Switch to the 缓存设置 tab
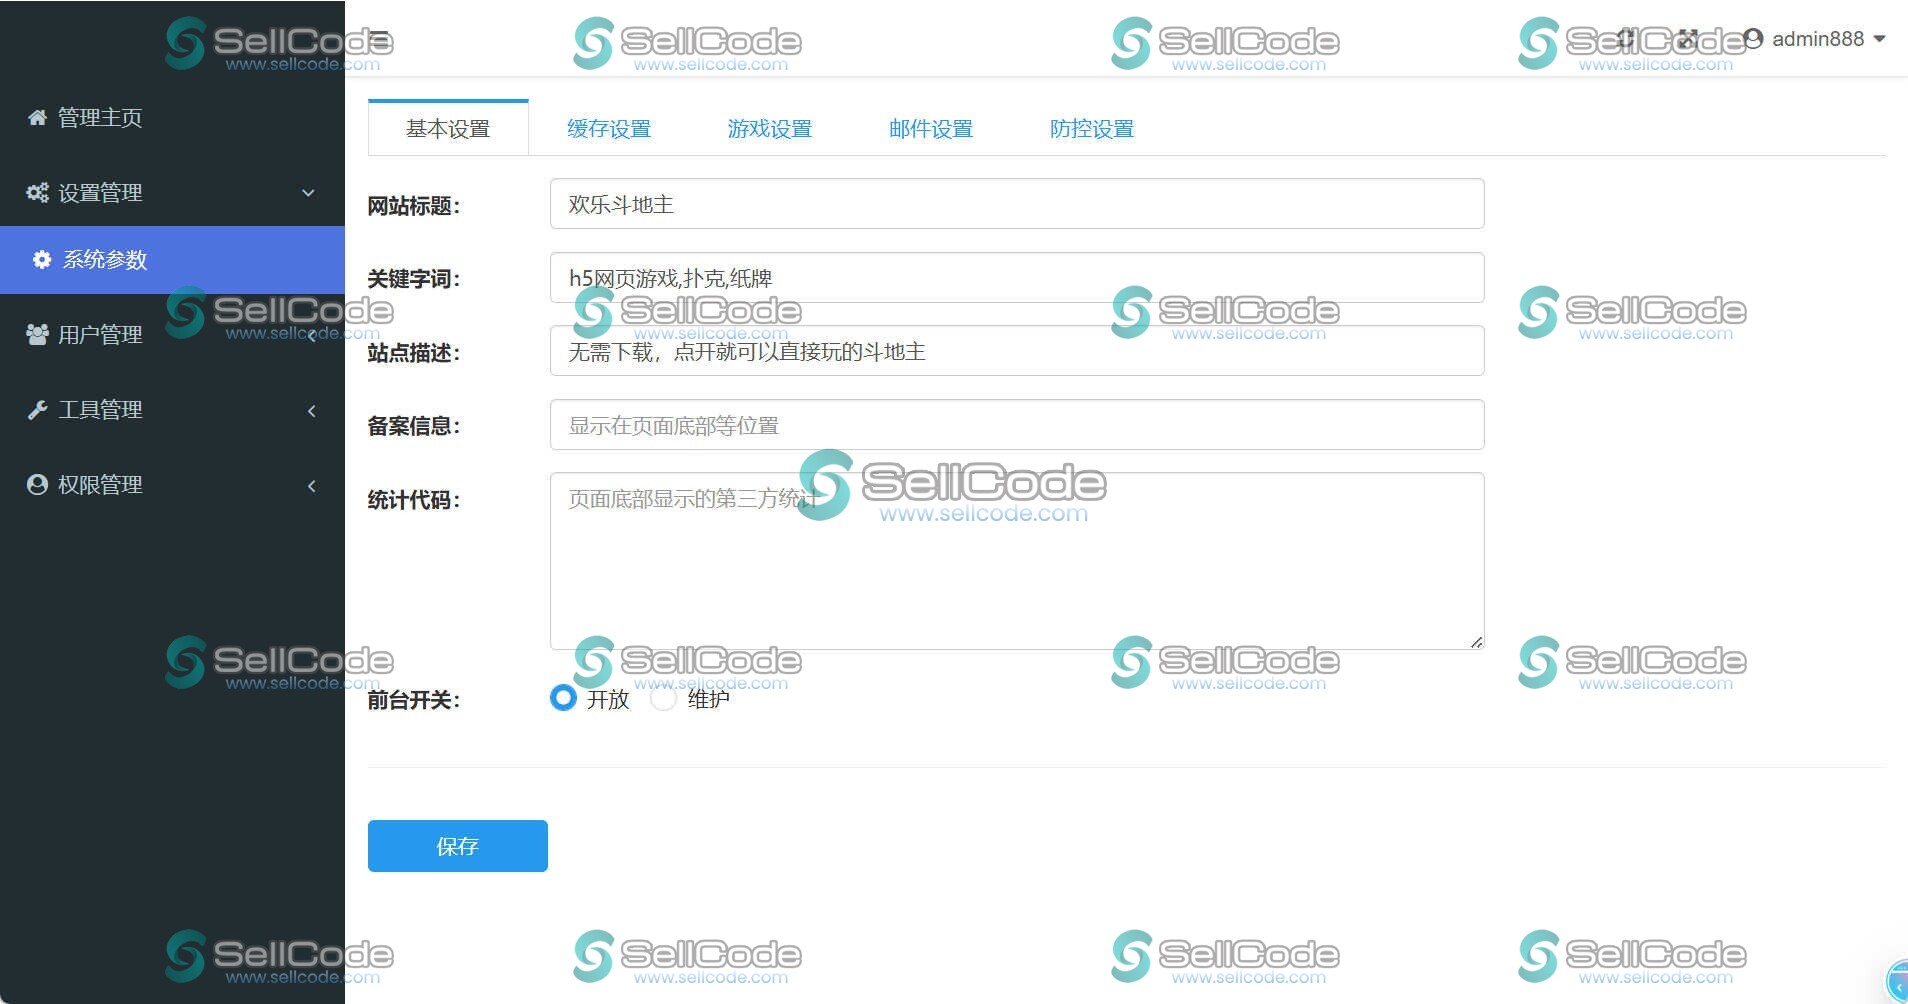Image resolution: width=1908 pixels, height=1004 pixels. click(609, 128)
